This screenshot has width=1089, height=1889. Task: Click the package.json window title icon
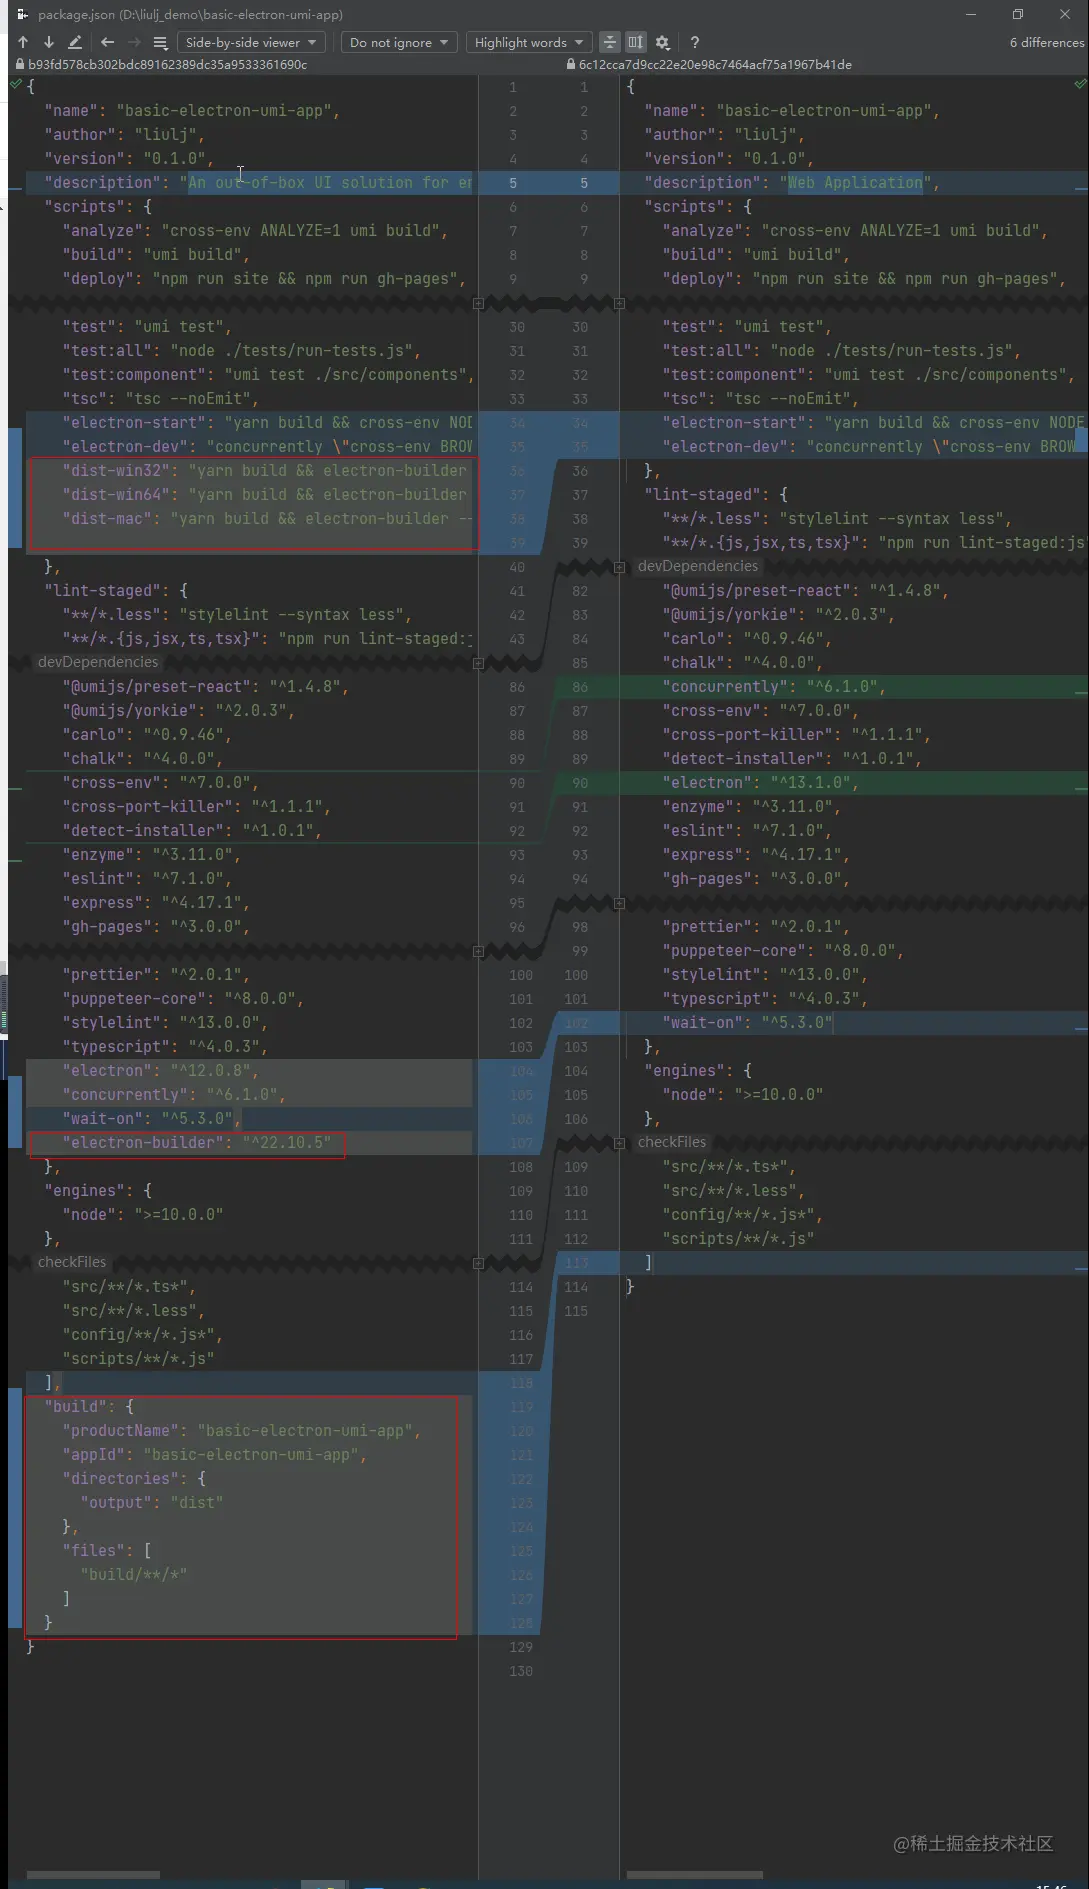pos(23,14)
